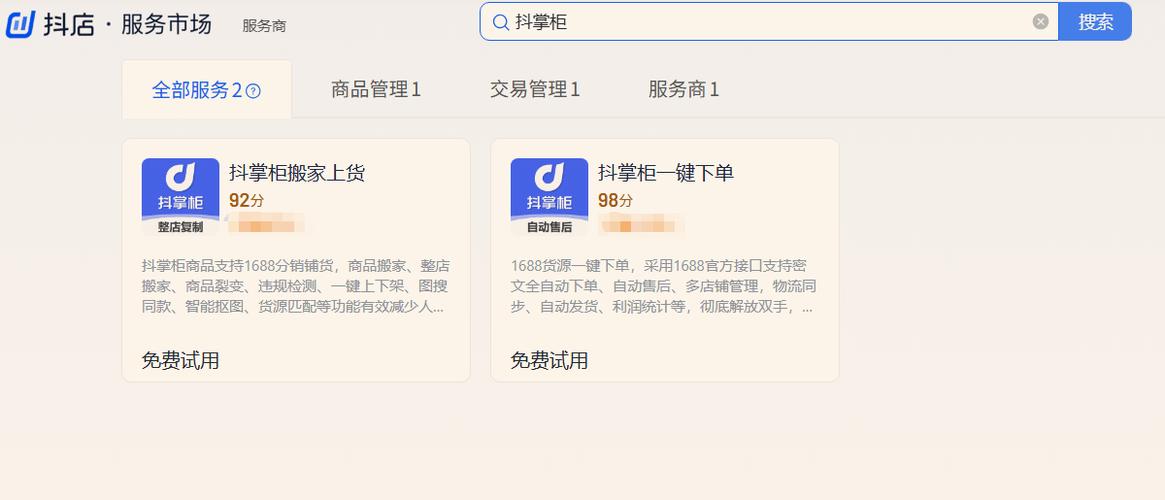Click the blurred provider name under 92分
Image resolution: width=1165 pixels, height=500 pixels.
pyautogui.click(x=265, y=224)
